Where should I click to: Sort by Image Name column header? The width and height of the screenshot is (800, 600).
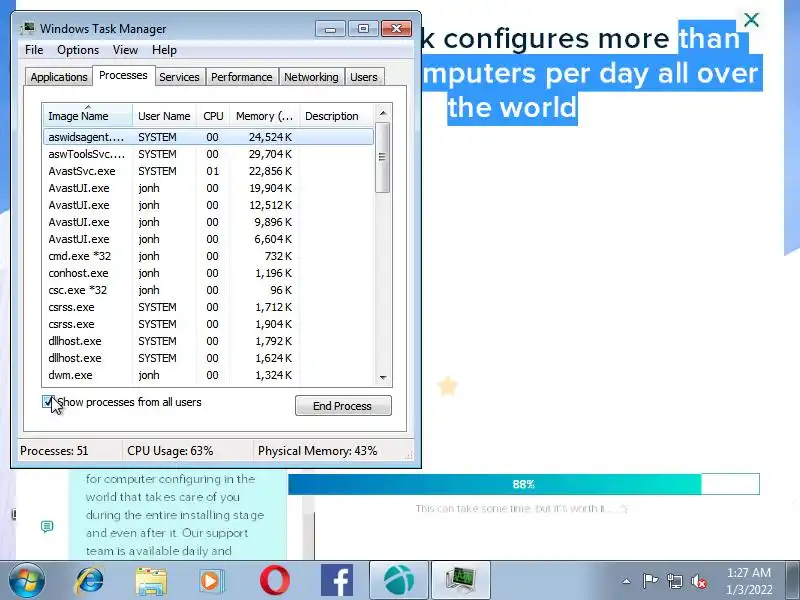click(88, 116)
